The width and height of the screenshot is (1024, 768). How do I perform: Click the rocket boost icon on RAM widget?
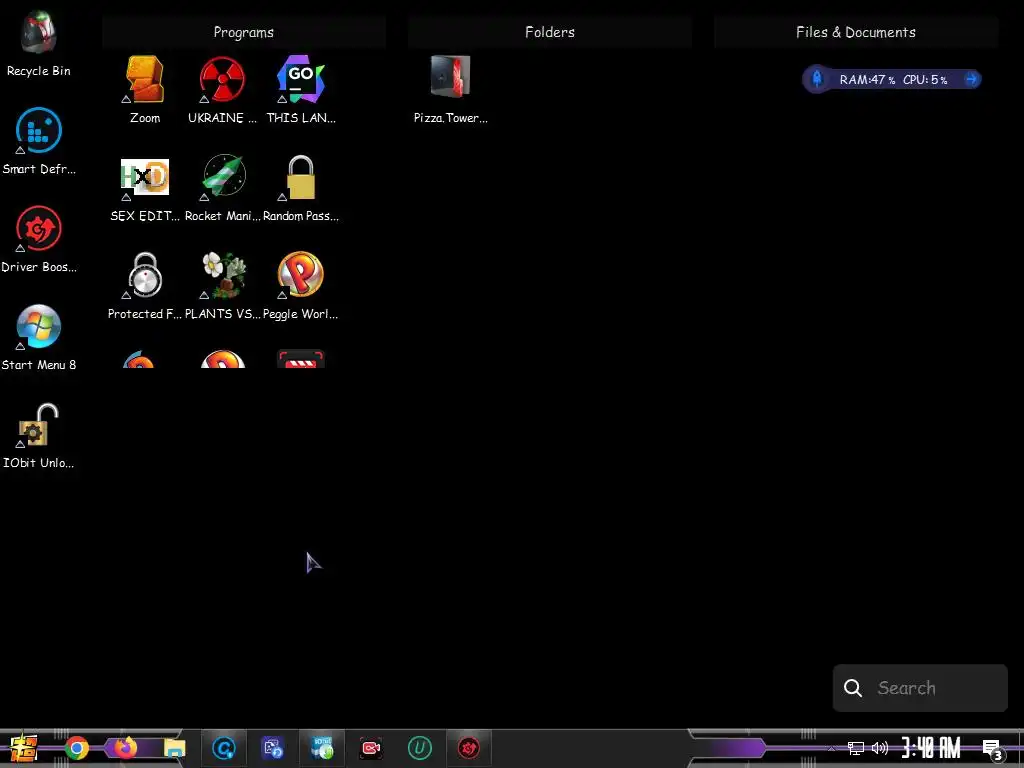[x=816, y=80]
